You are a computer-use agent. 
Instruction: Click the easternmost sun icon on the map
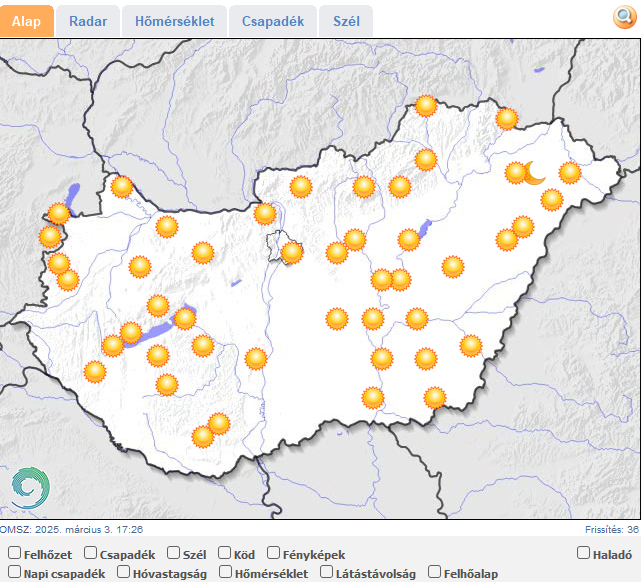pyautogui.click(x=570, y=172)
